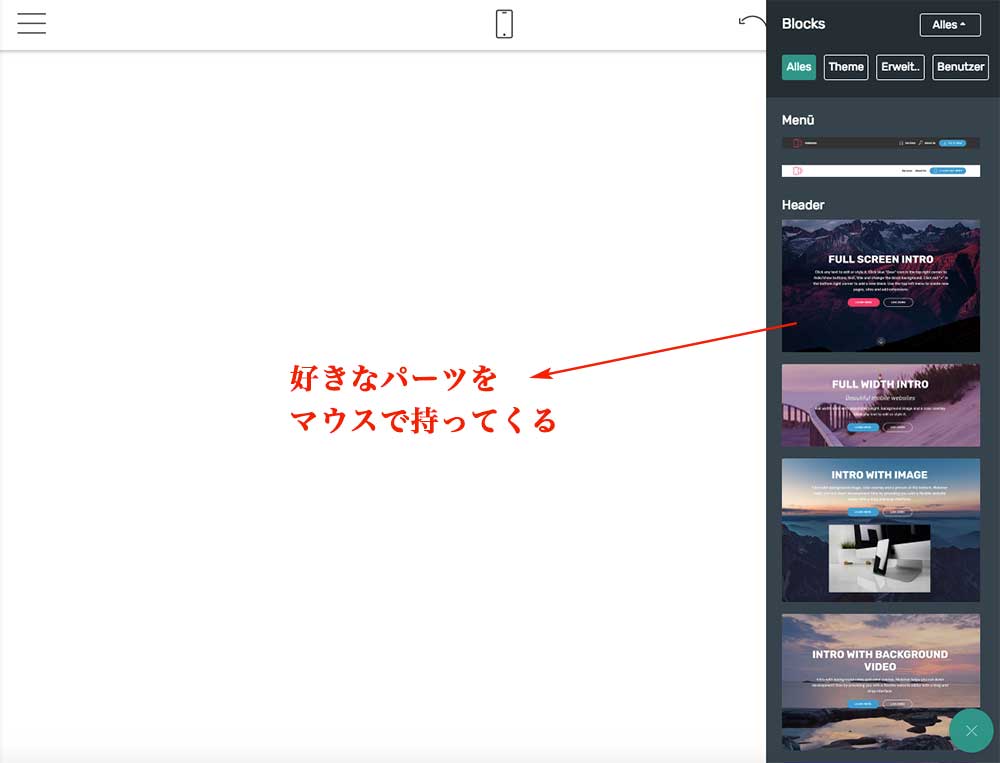Image resolution: width=1000 pixels, height=763 pixels.
Task: Click the red pill button in Full Screen Intro
Action: [x=863, y=302]
